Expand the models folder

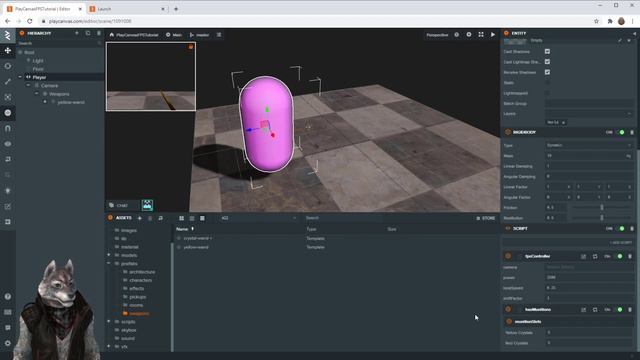(109, 255)
